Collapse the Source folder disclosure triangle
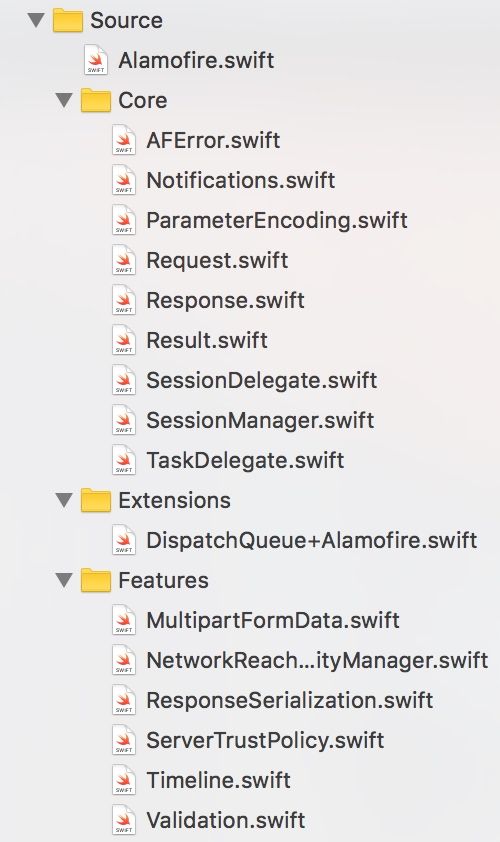Image resolution: width=500 pixels, height=842 pixels. (x=36, y=20)
